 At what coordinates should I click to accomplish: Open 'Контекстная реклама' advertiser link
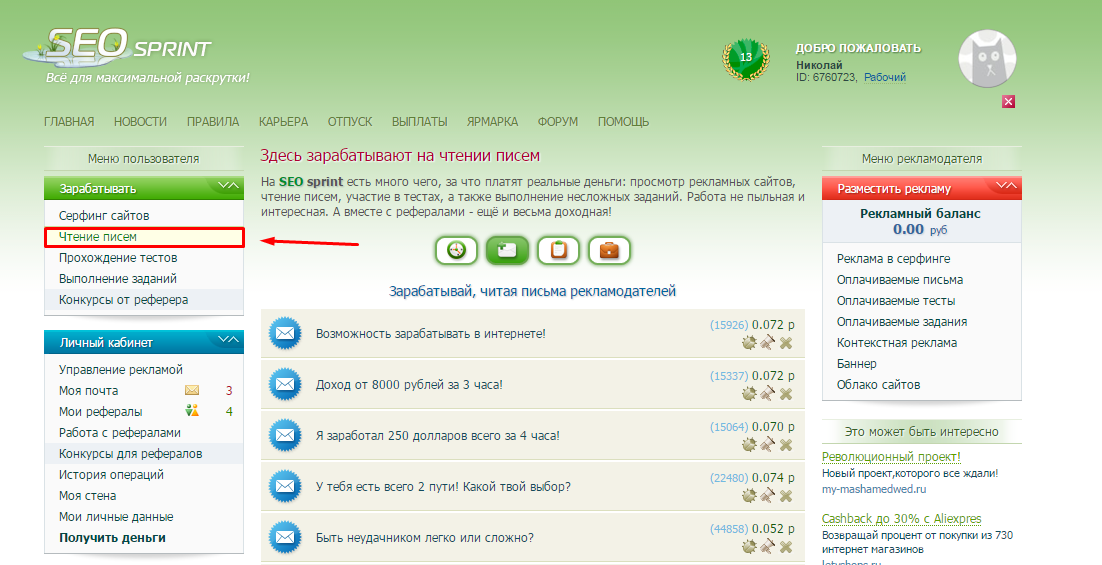[897, 343]
